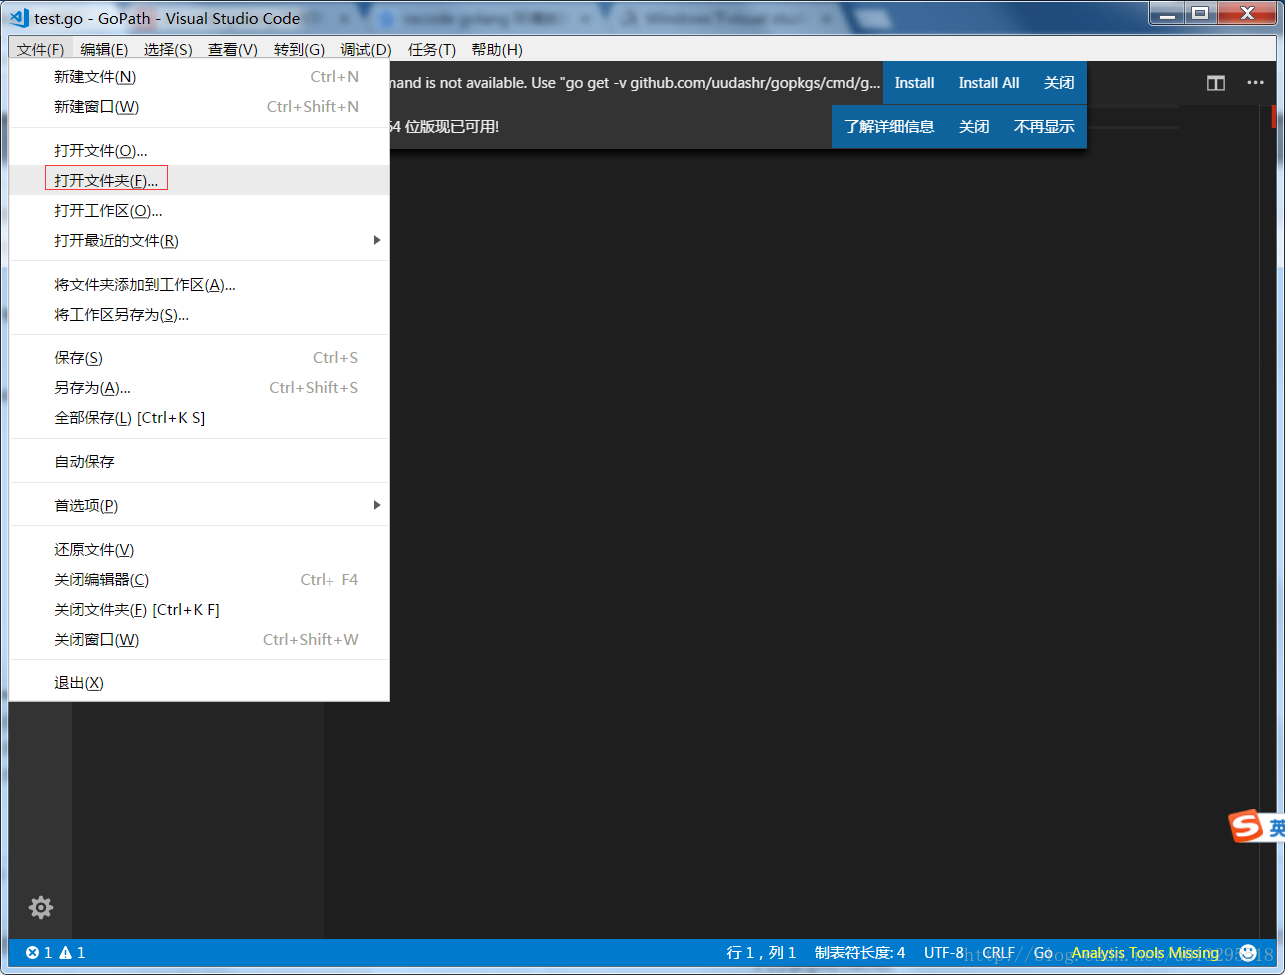This screenshot has height=975, width=1285.
Task: Open the 帮助(H) menu
Action: (x=497, y=50)
